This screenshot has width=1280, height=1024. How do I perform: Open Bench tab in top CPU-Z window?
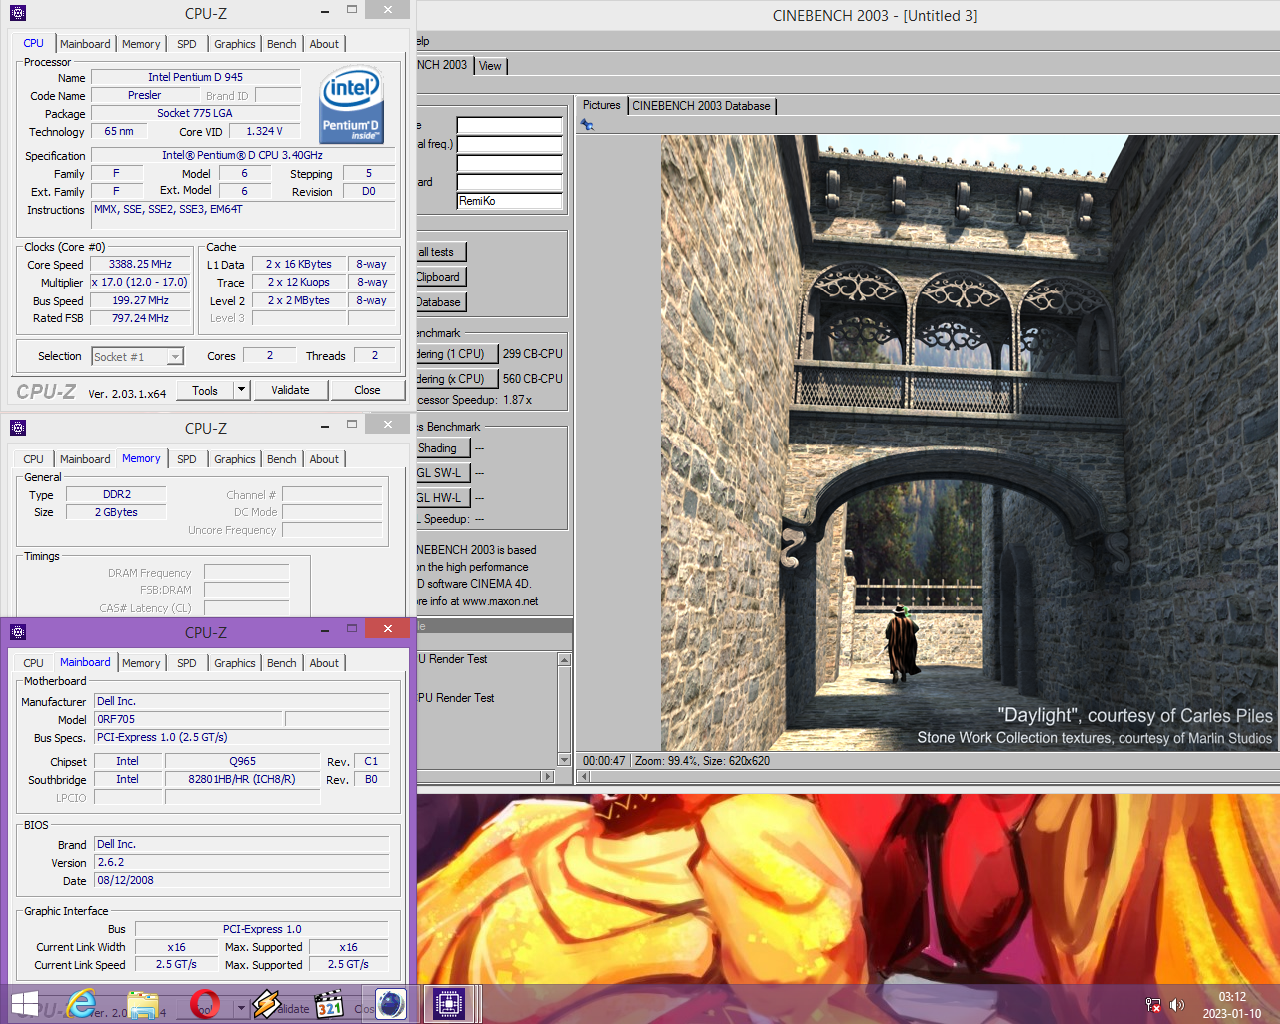coord(282,44)
